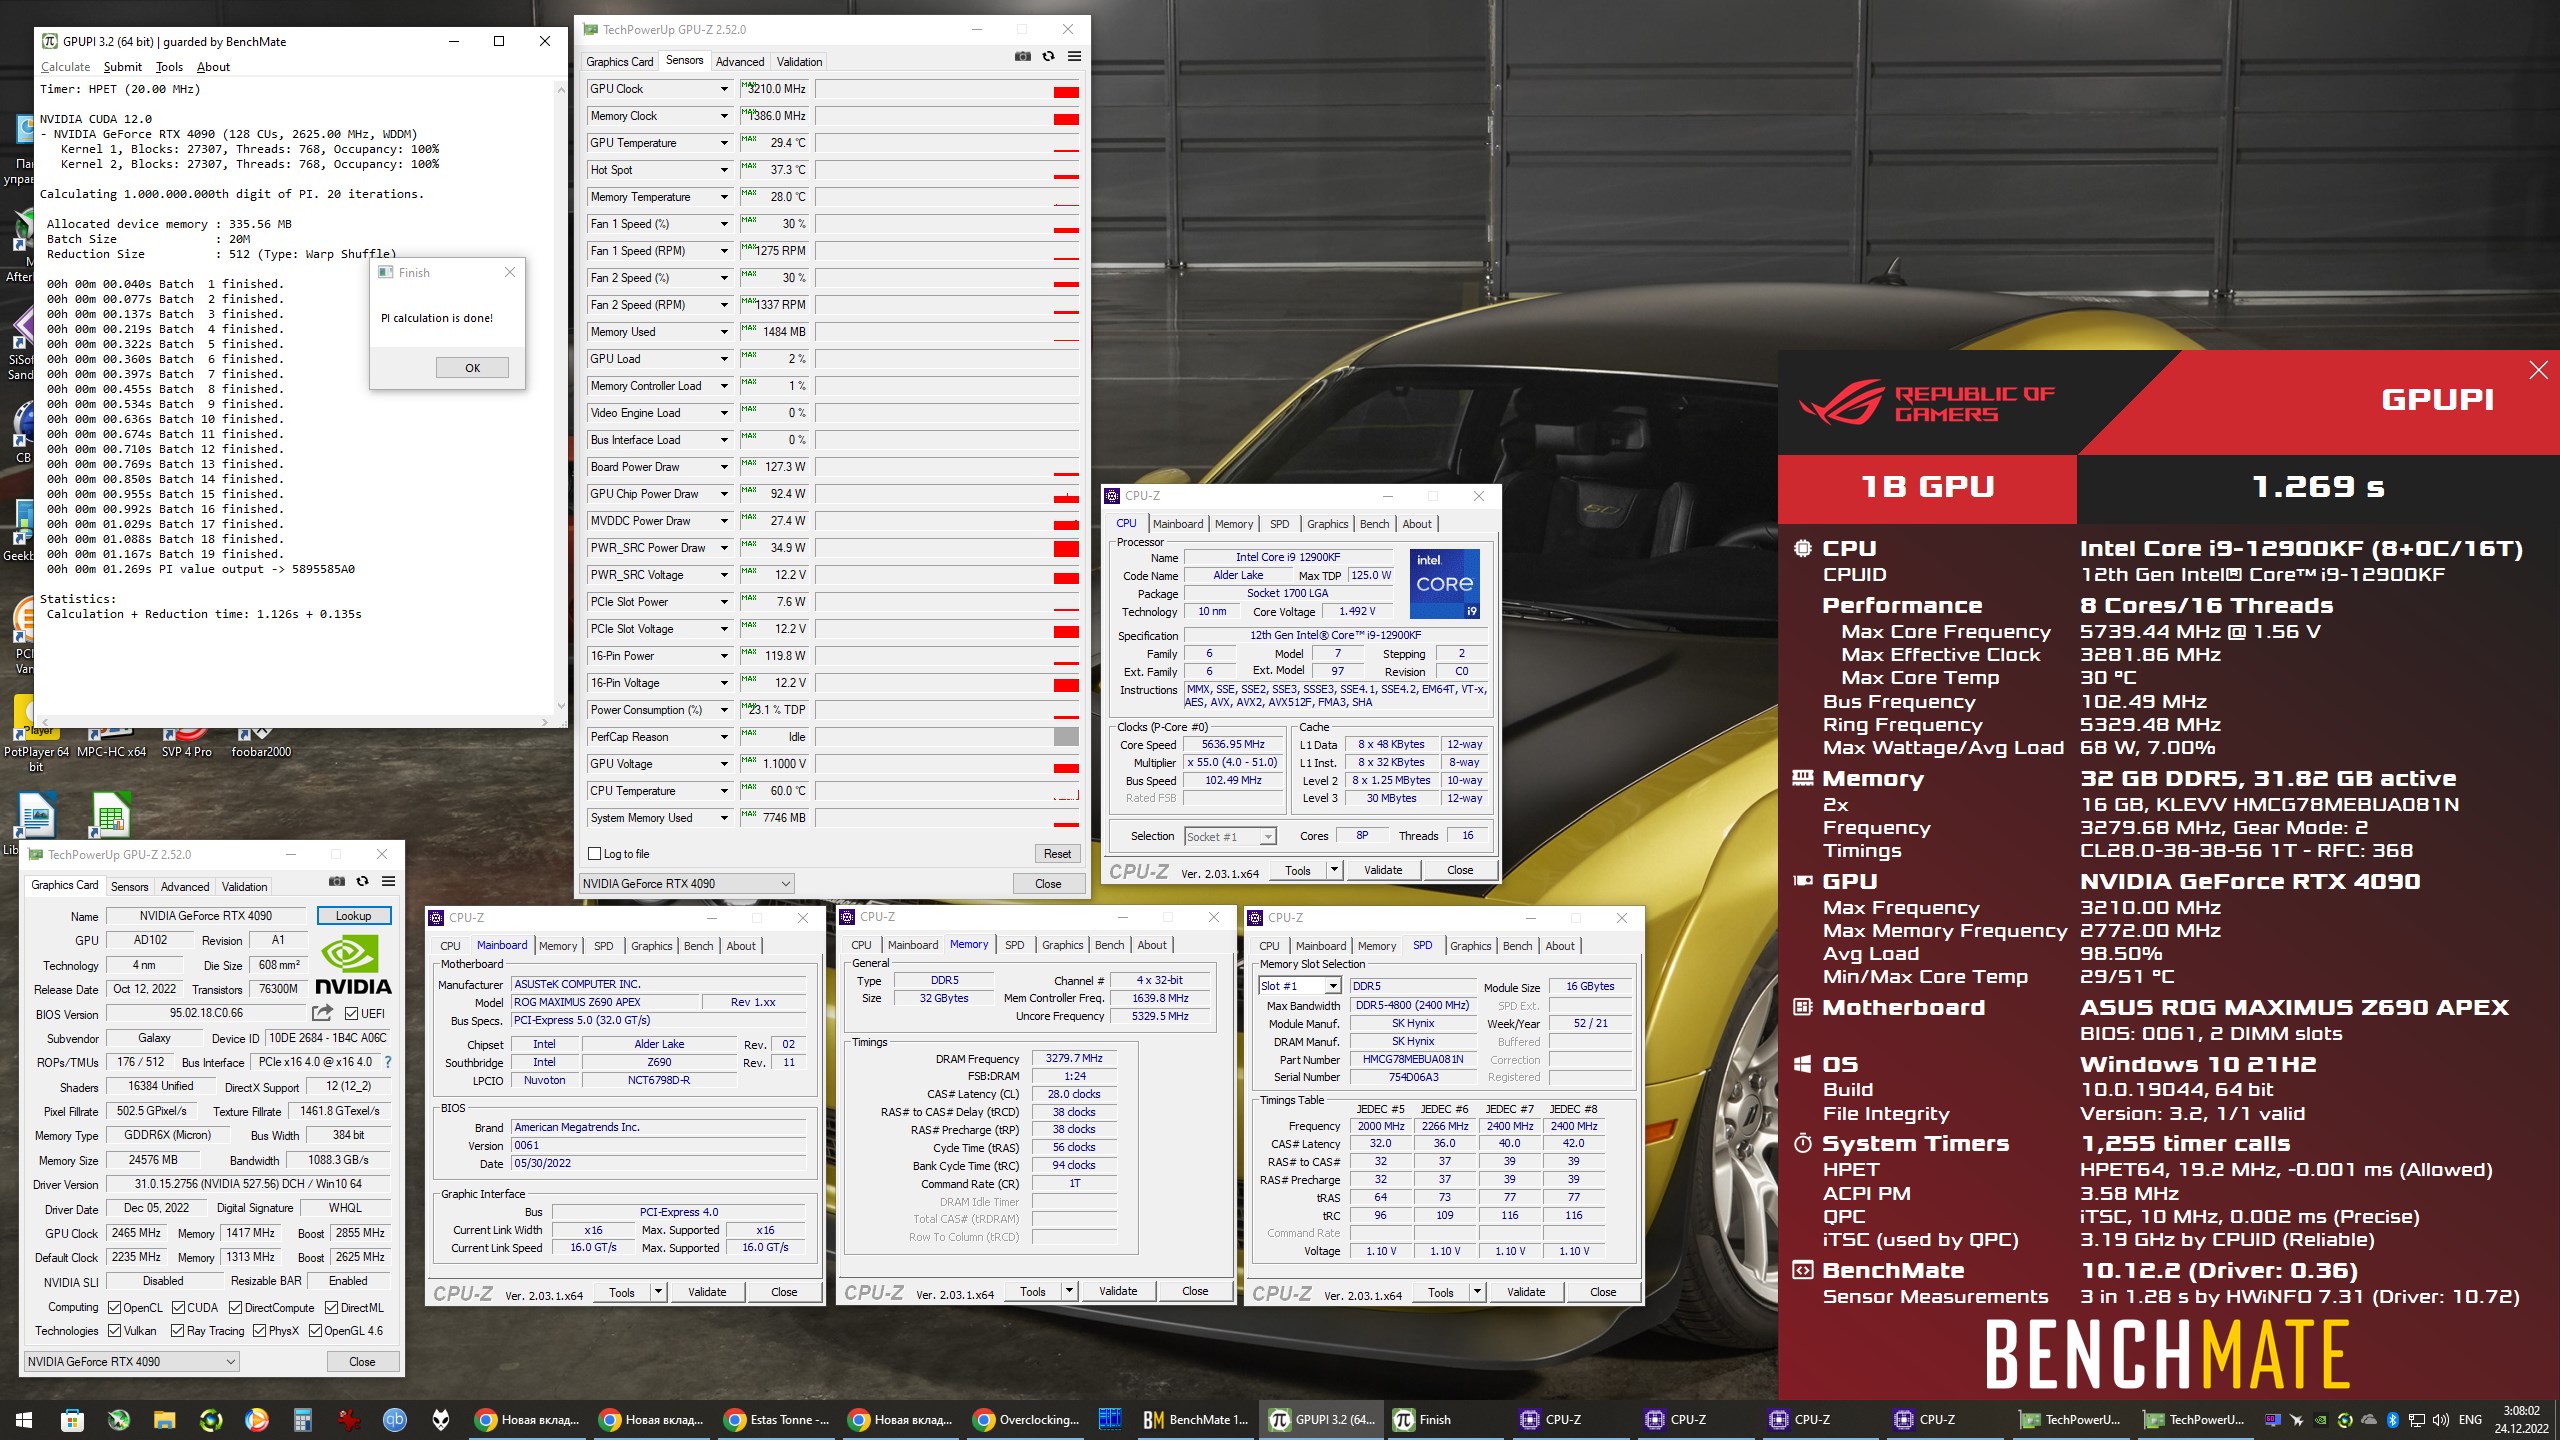
Task: Click refresh icon in GPU-Z Graphics Card window
Action: [362, 881]
